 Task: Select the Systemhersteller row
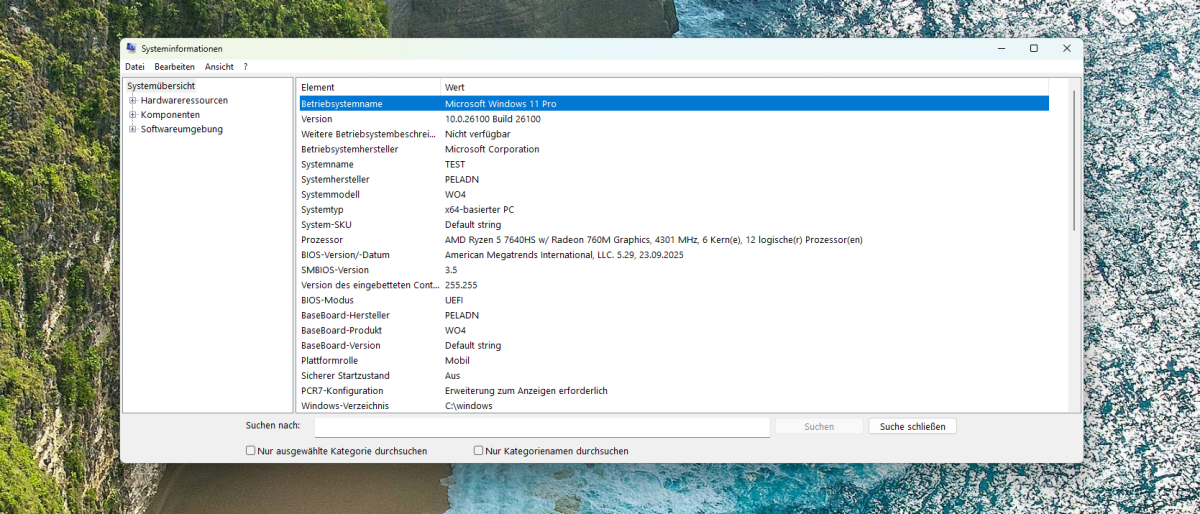(x=673, y=179)
